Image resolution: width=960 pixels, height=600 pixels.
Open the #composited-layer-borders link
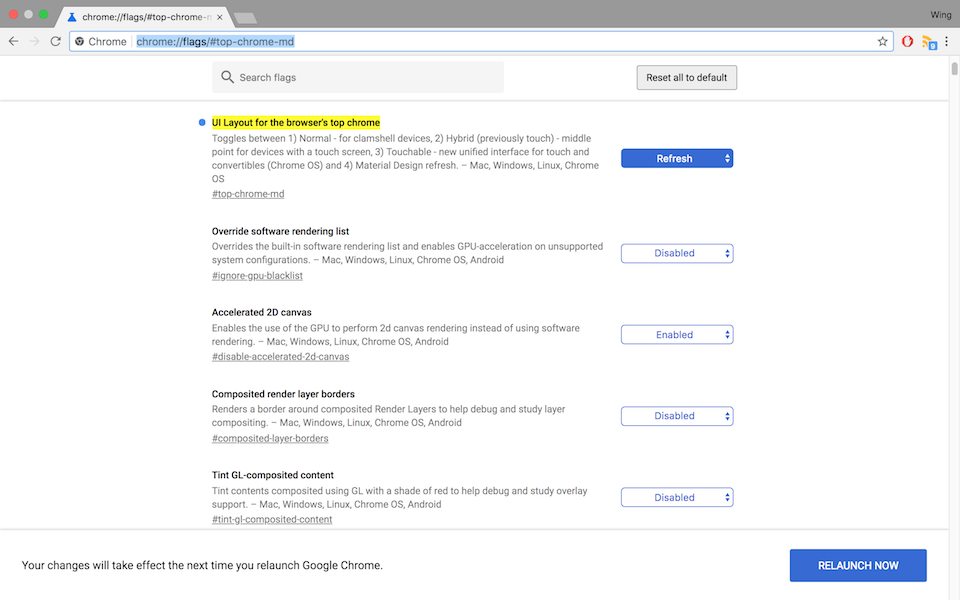(x=270, y=438)
